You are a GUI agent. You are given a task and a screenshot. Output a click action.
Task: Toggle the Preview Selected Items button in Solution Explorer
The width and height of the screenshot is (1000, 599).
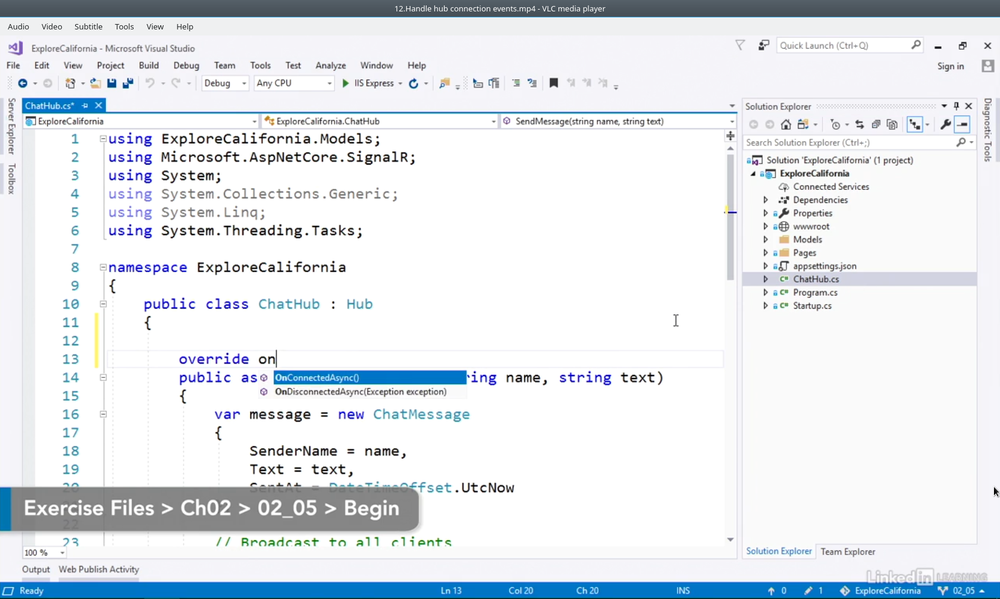962,124
